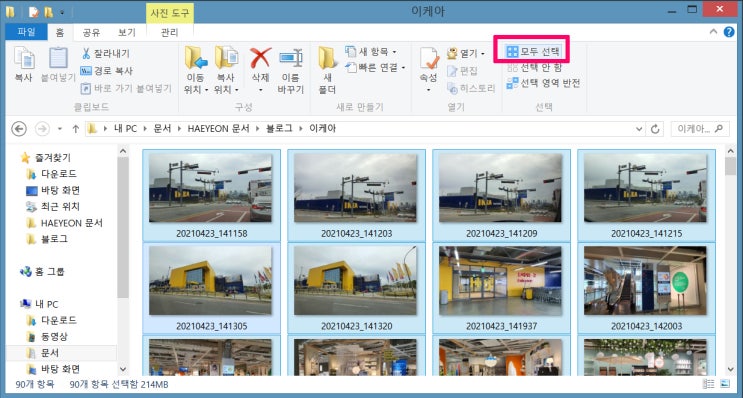Select thumbnail 20210423_141158
The height and width of the screenshot is (398, 743).
211,195
